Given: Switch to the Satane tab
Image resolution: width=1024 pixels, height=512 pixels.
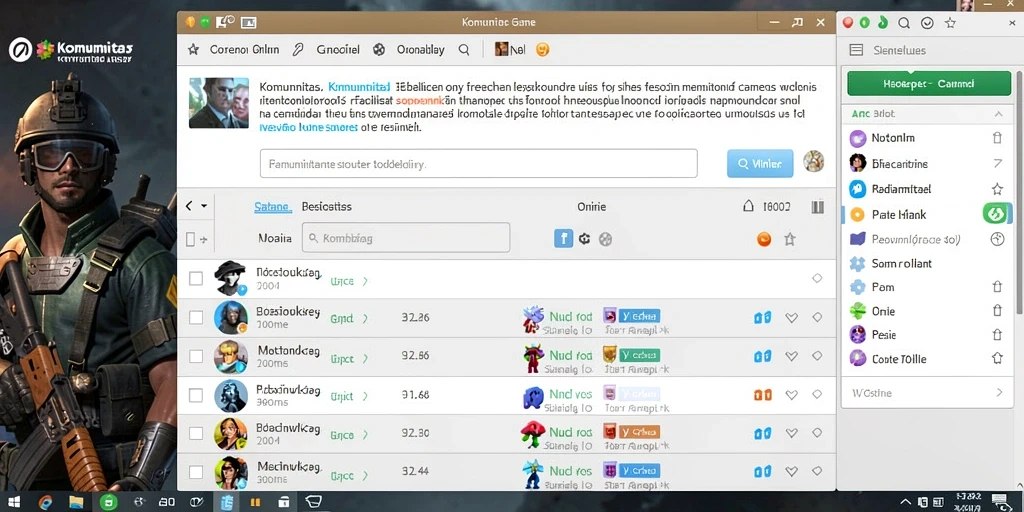Looking at the screenshot, I should tap(272, 207).
